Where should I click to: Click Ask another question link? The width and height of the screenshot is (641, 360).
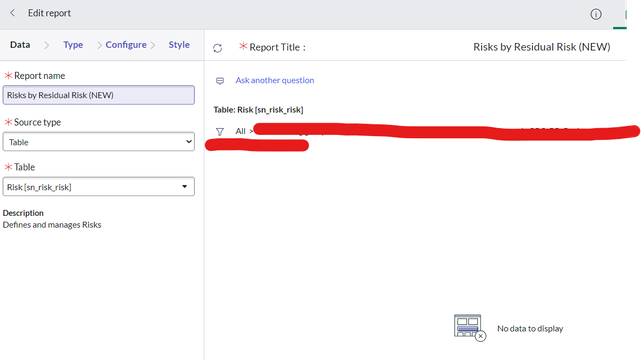275,80
